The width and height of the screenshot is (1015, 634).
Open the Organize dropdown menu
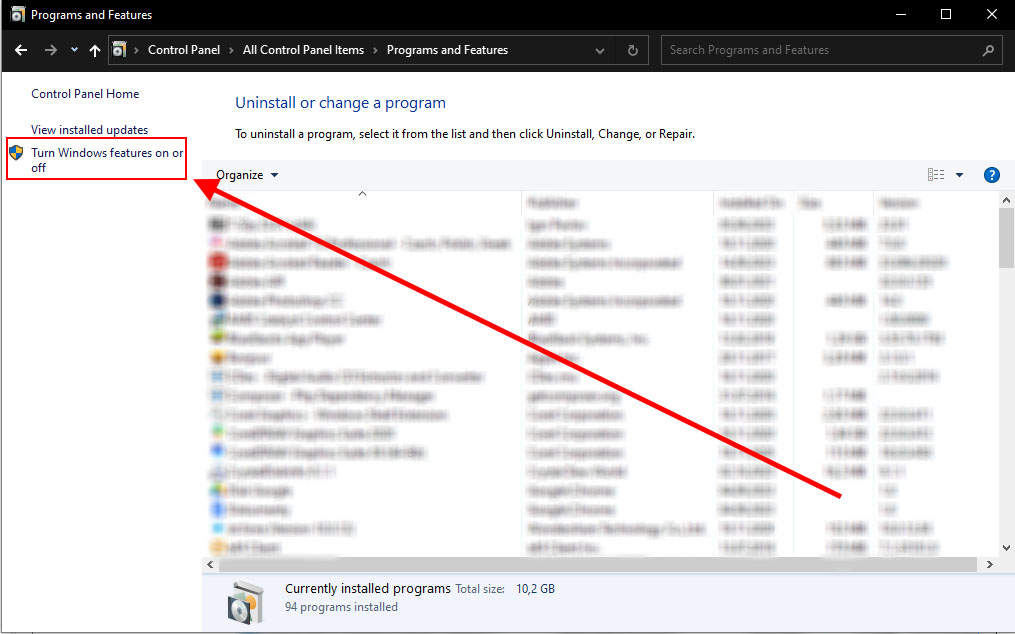click(x=247, y=175)
